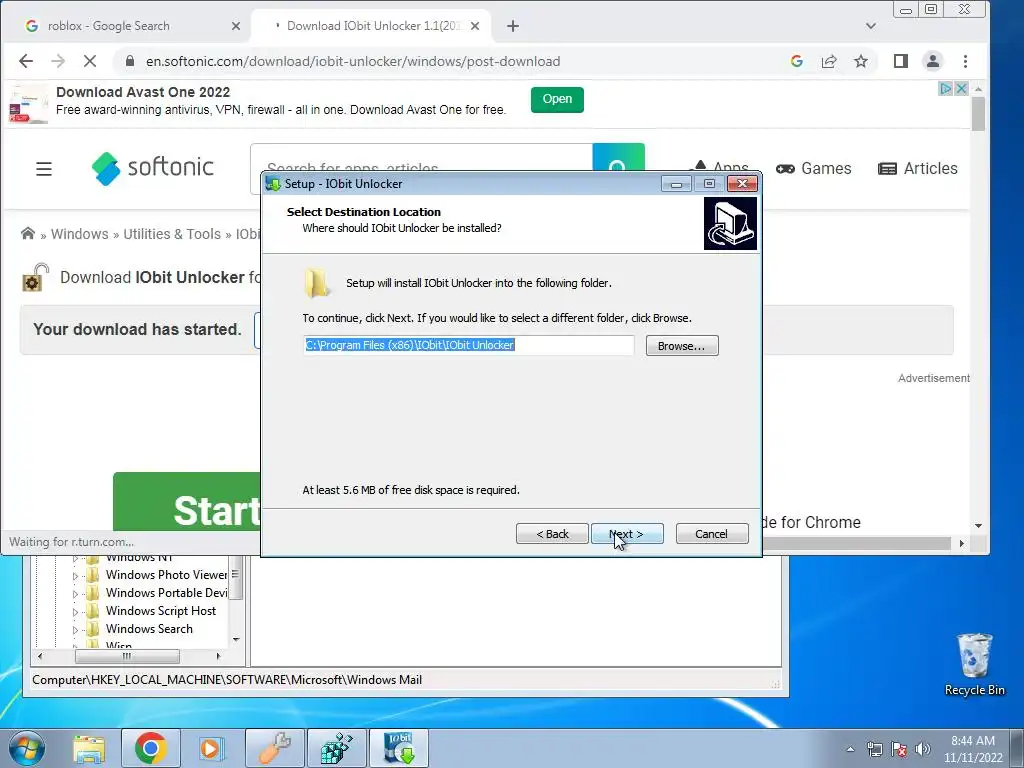
Task: Open Softonic hamburger menu
Action: click(44, 169)
